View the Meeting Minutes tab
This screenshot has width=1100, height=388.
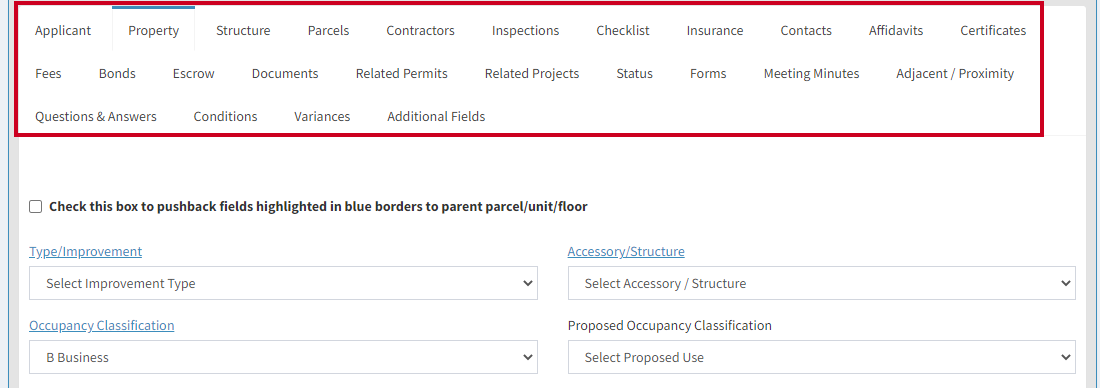pos(811,74)
